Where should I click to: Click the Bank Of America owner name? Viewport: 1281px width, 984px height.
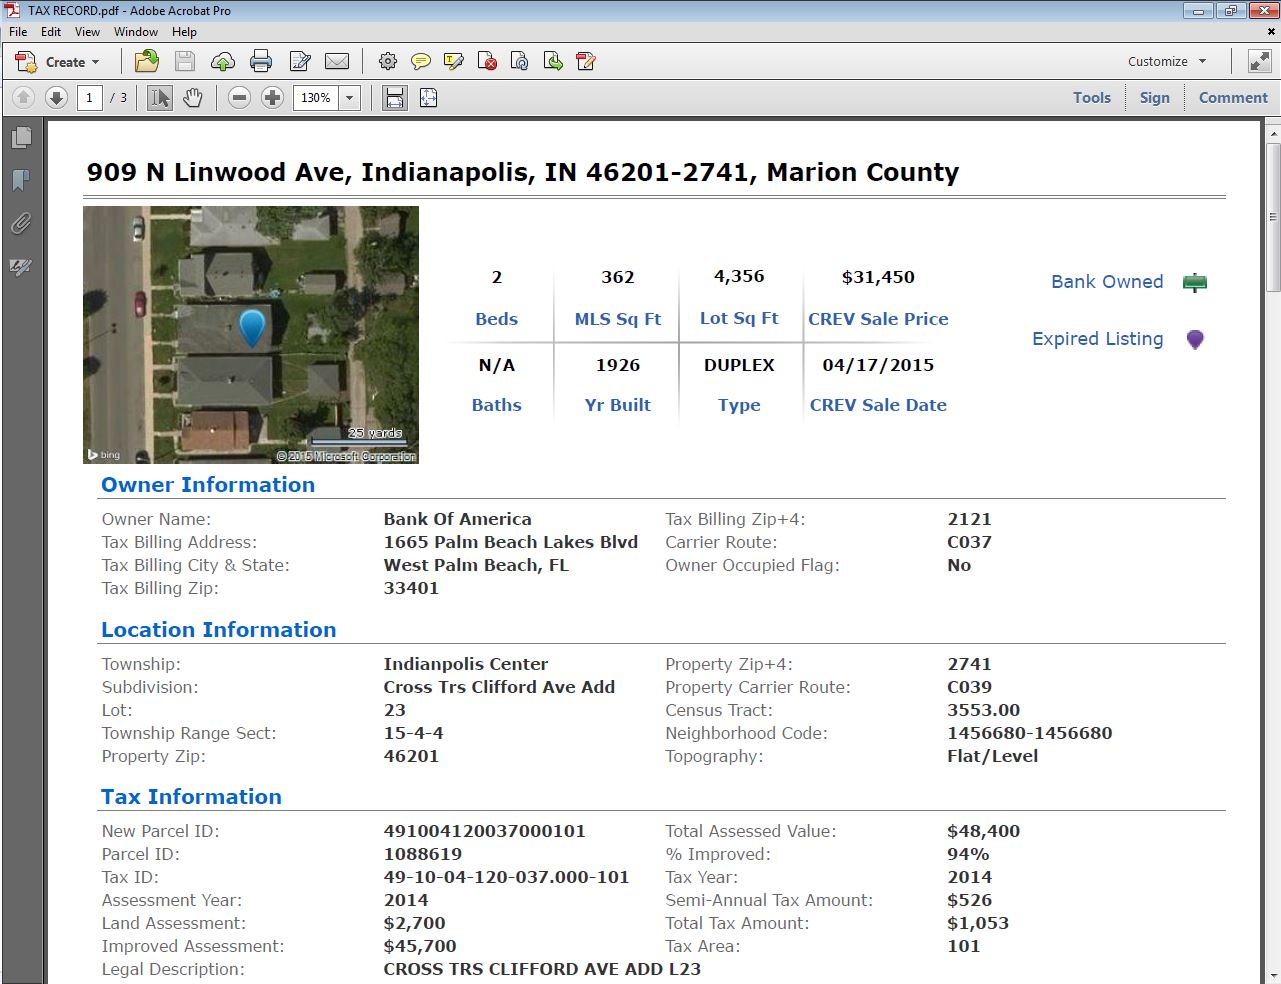458,519
